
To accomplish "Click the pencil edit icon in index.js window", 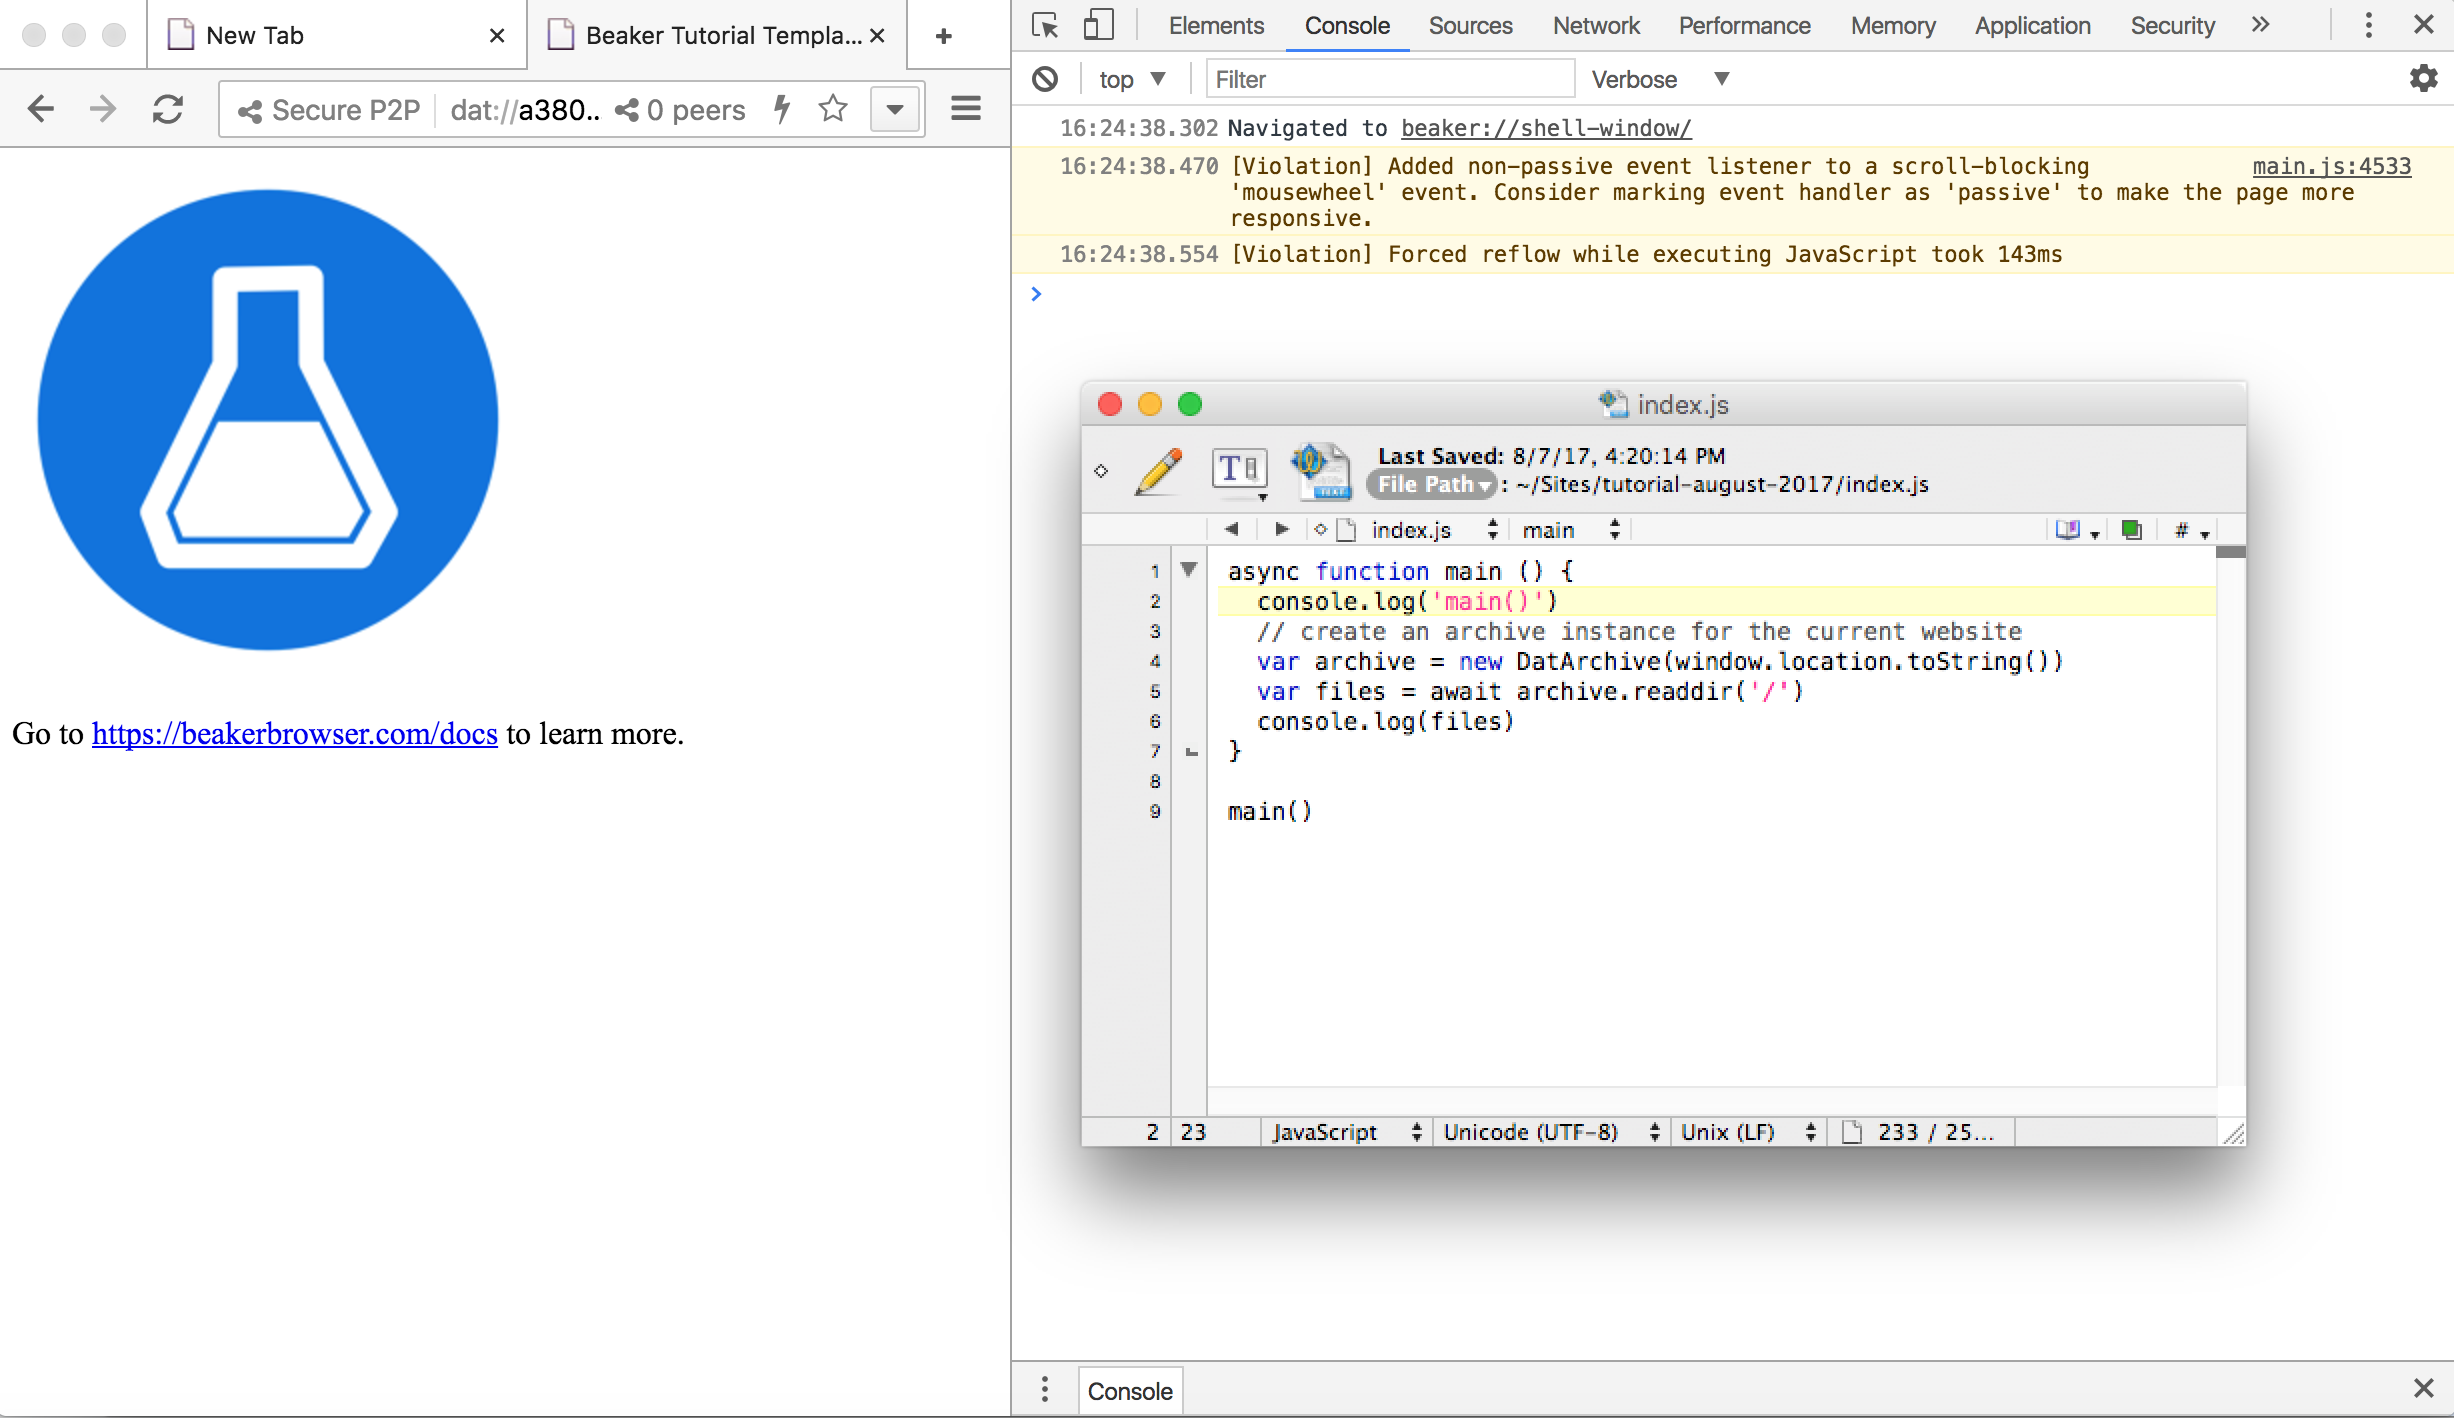I will tap(1160, 472).
